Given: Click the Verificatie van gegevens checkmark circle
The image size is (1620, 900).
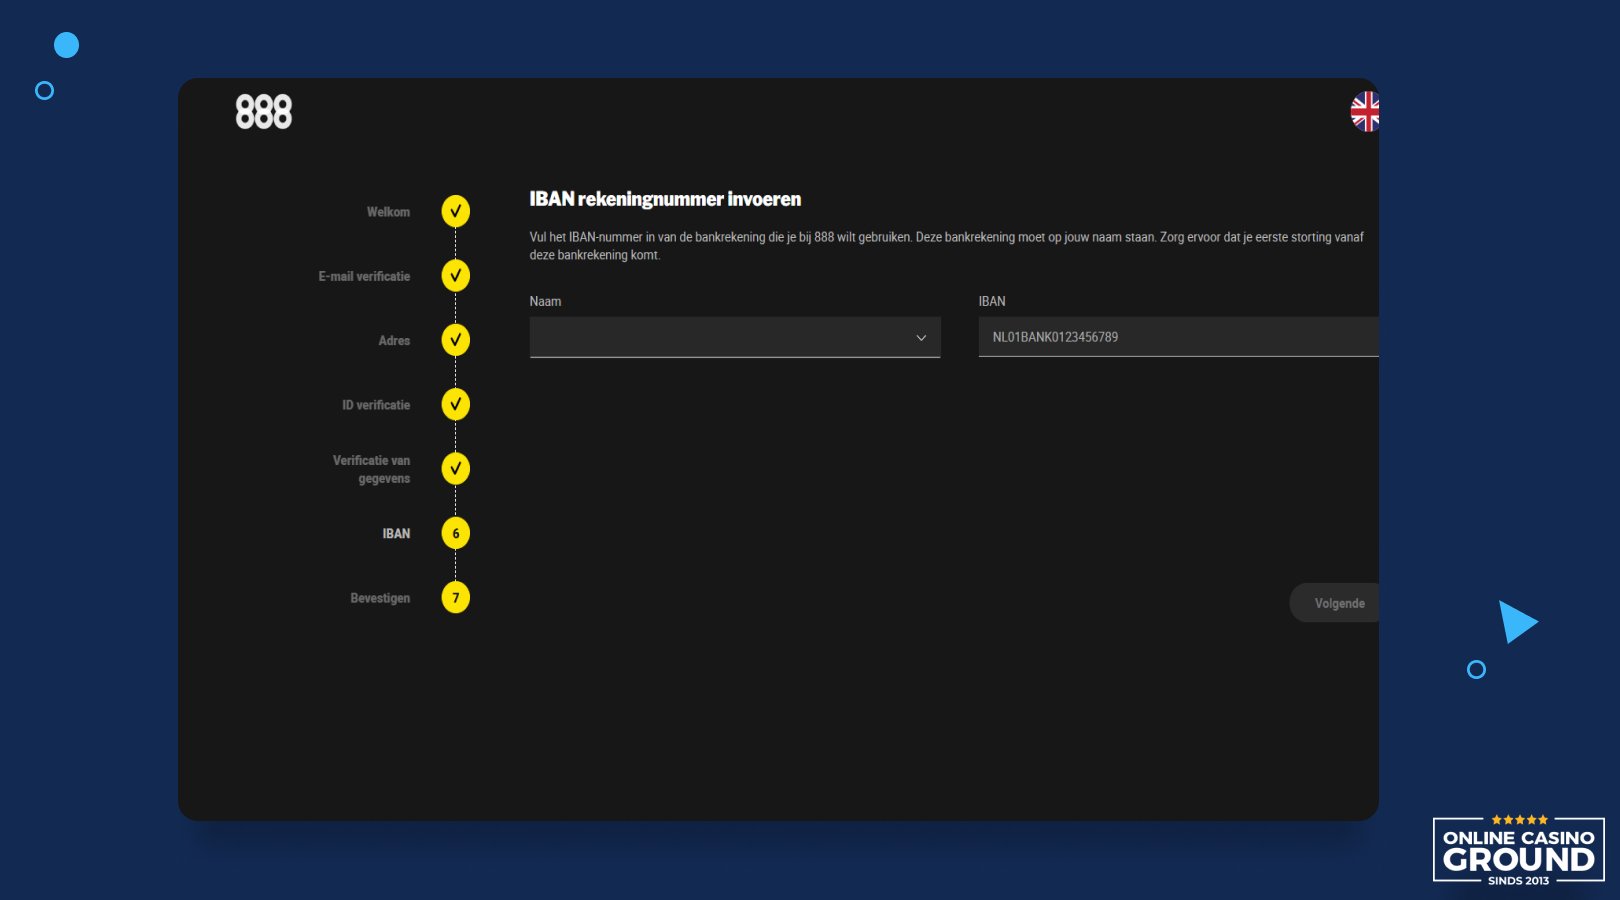Looking at the screenshot, I should [456, 469].
